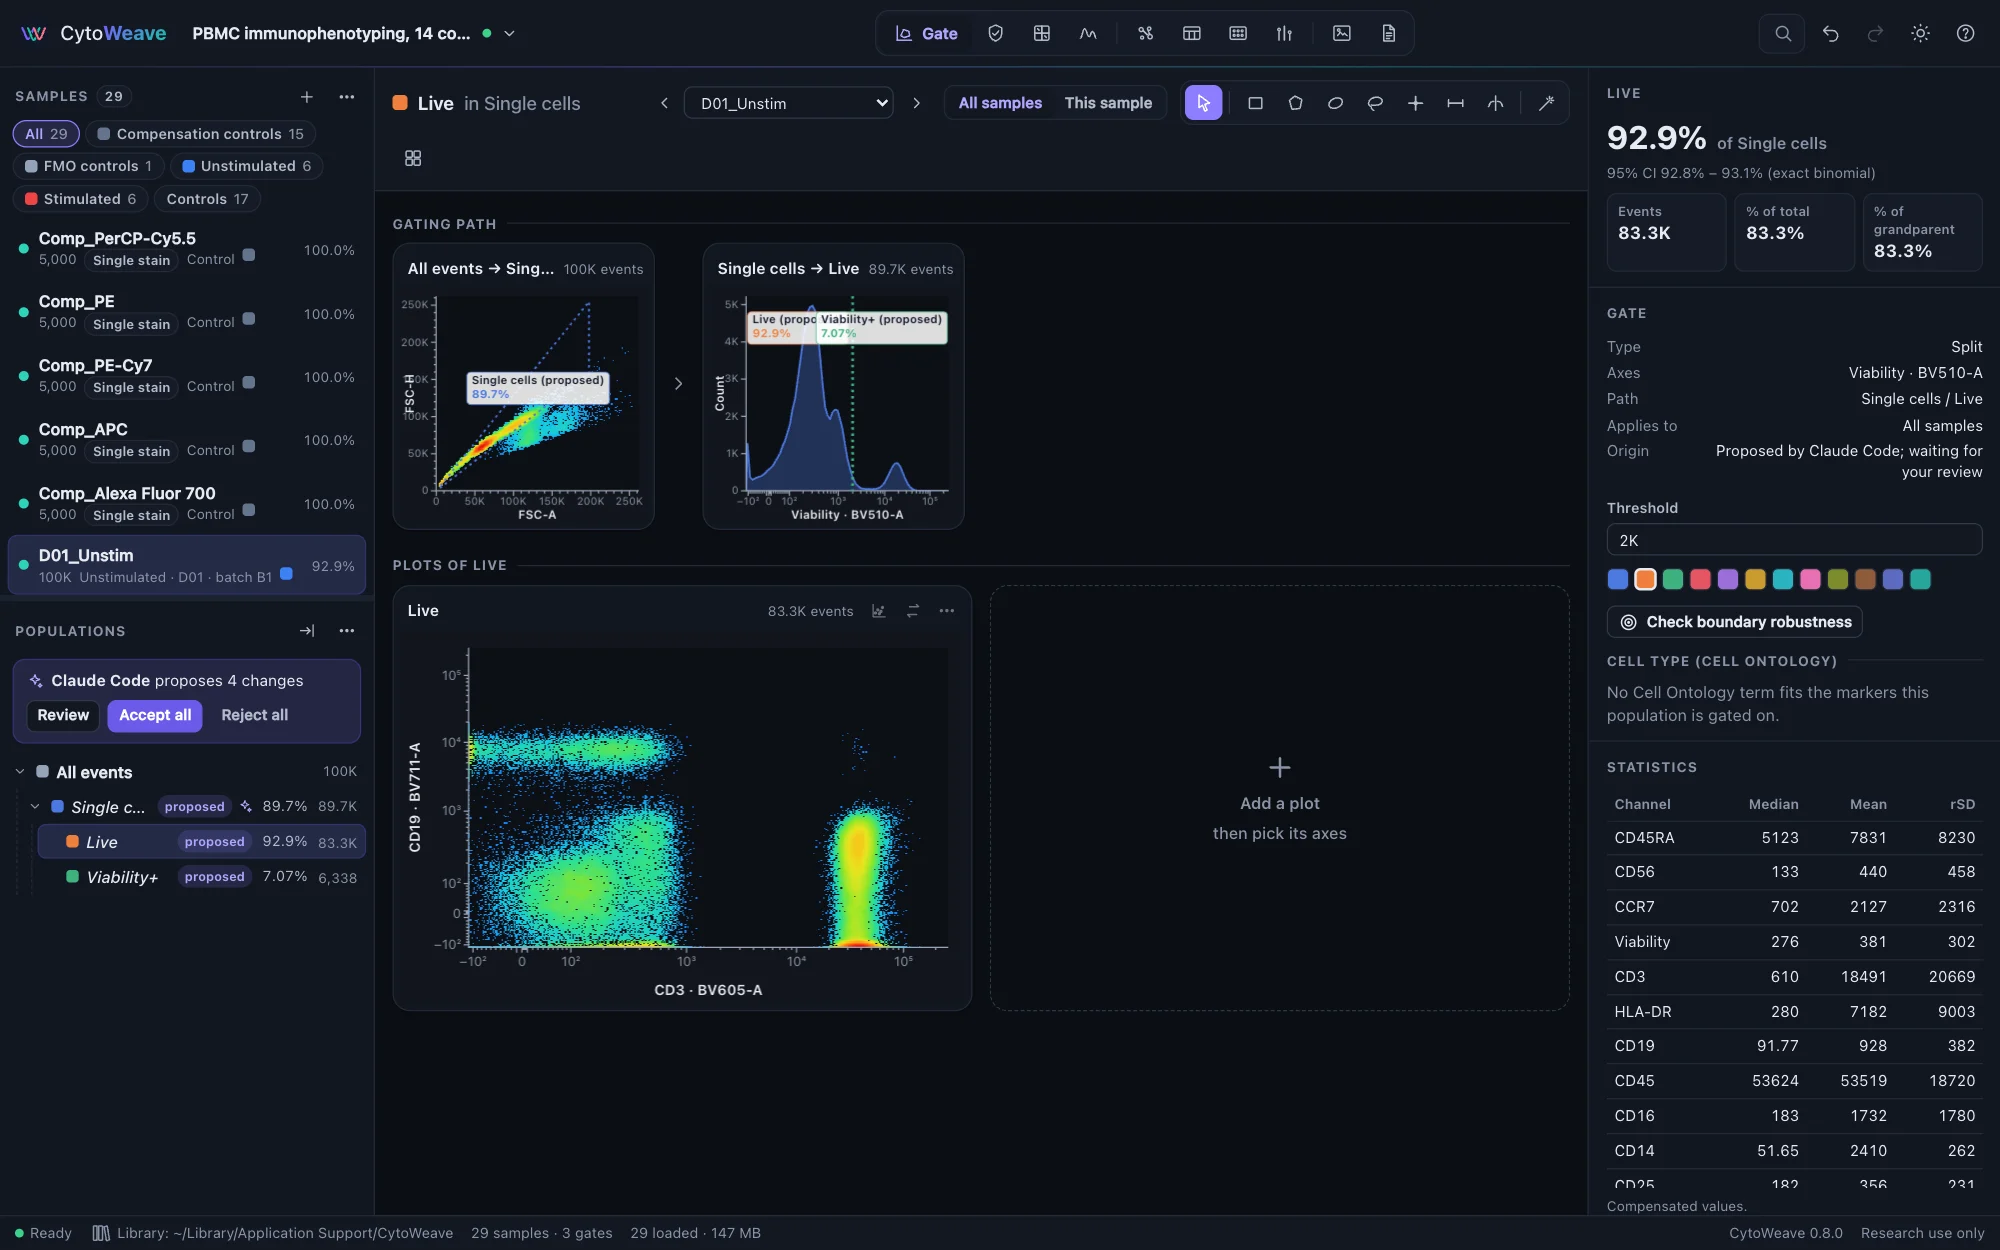Viewport: 2000px width, 1250px height.
Task: Collapse the All events tree node
Action: 20,772
